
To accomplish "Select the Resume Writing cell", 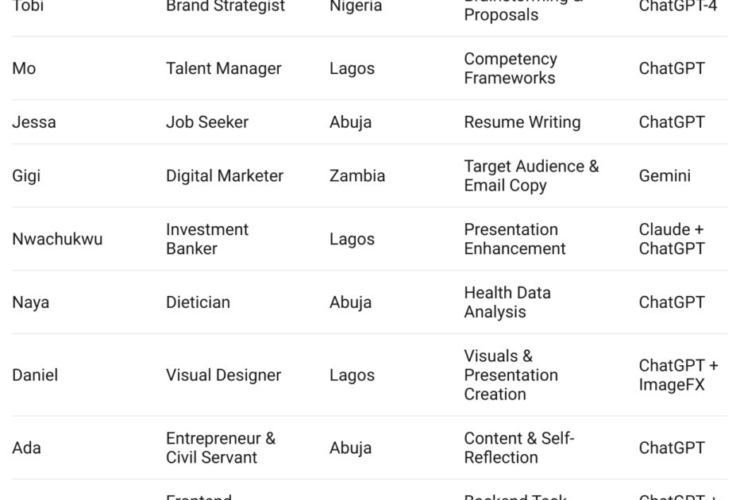I will pyautogui.click(x=522, y=122).
